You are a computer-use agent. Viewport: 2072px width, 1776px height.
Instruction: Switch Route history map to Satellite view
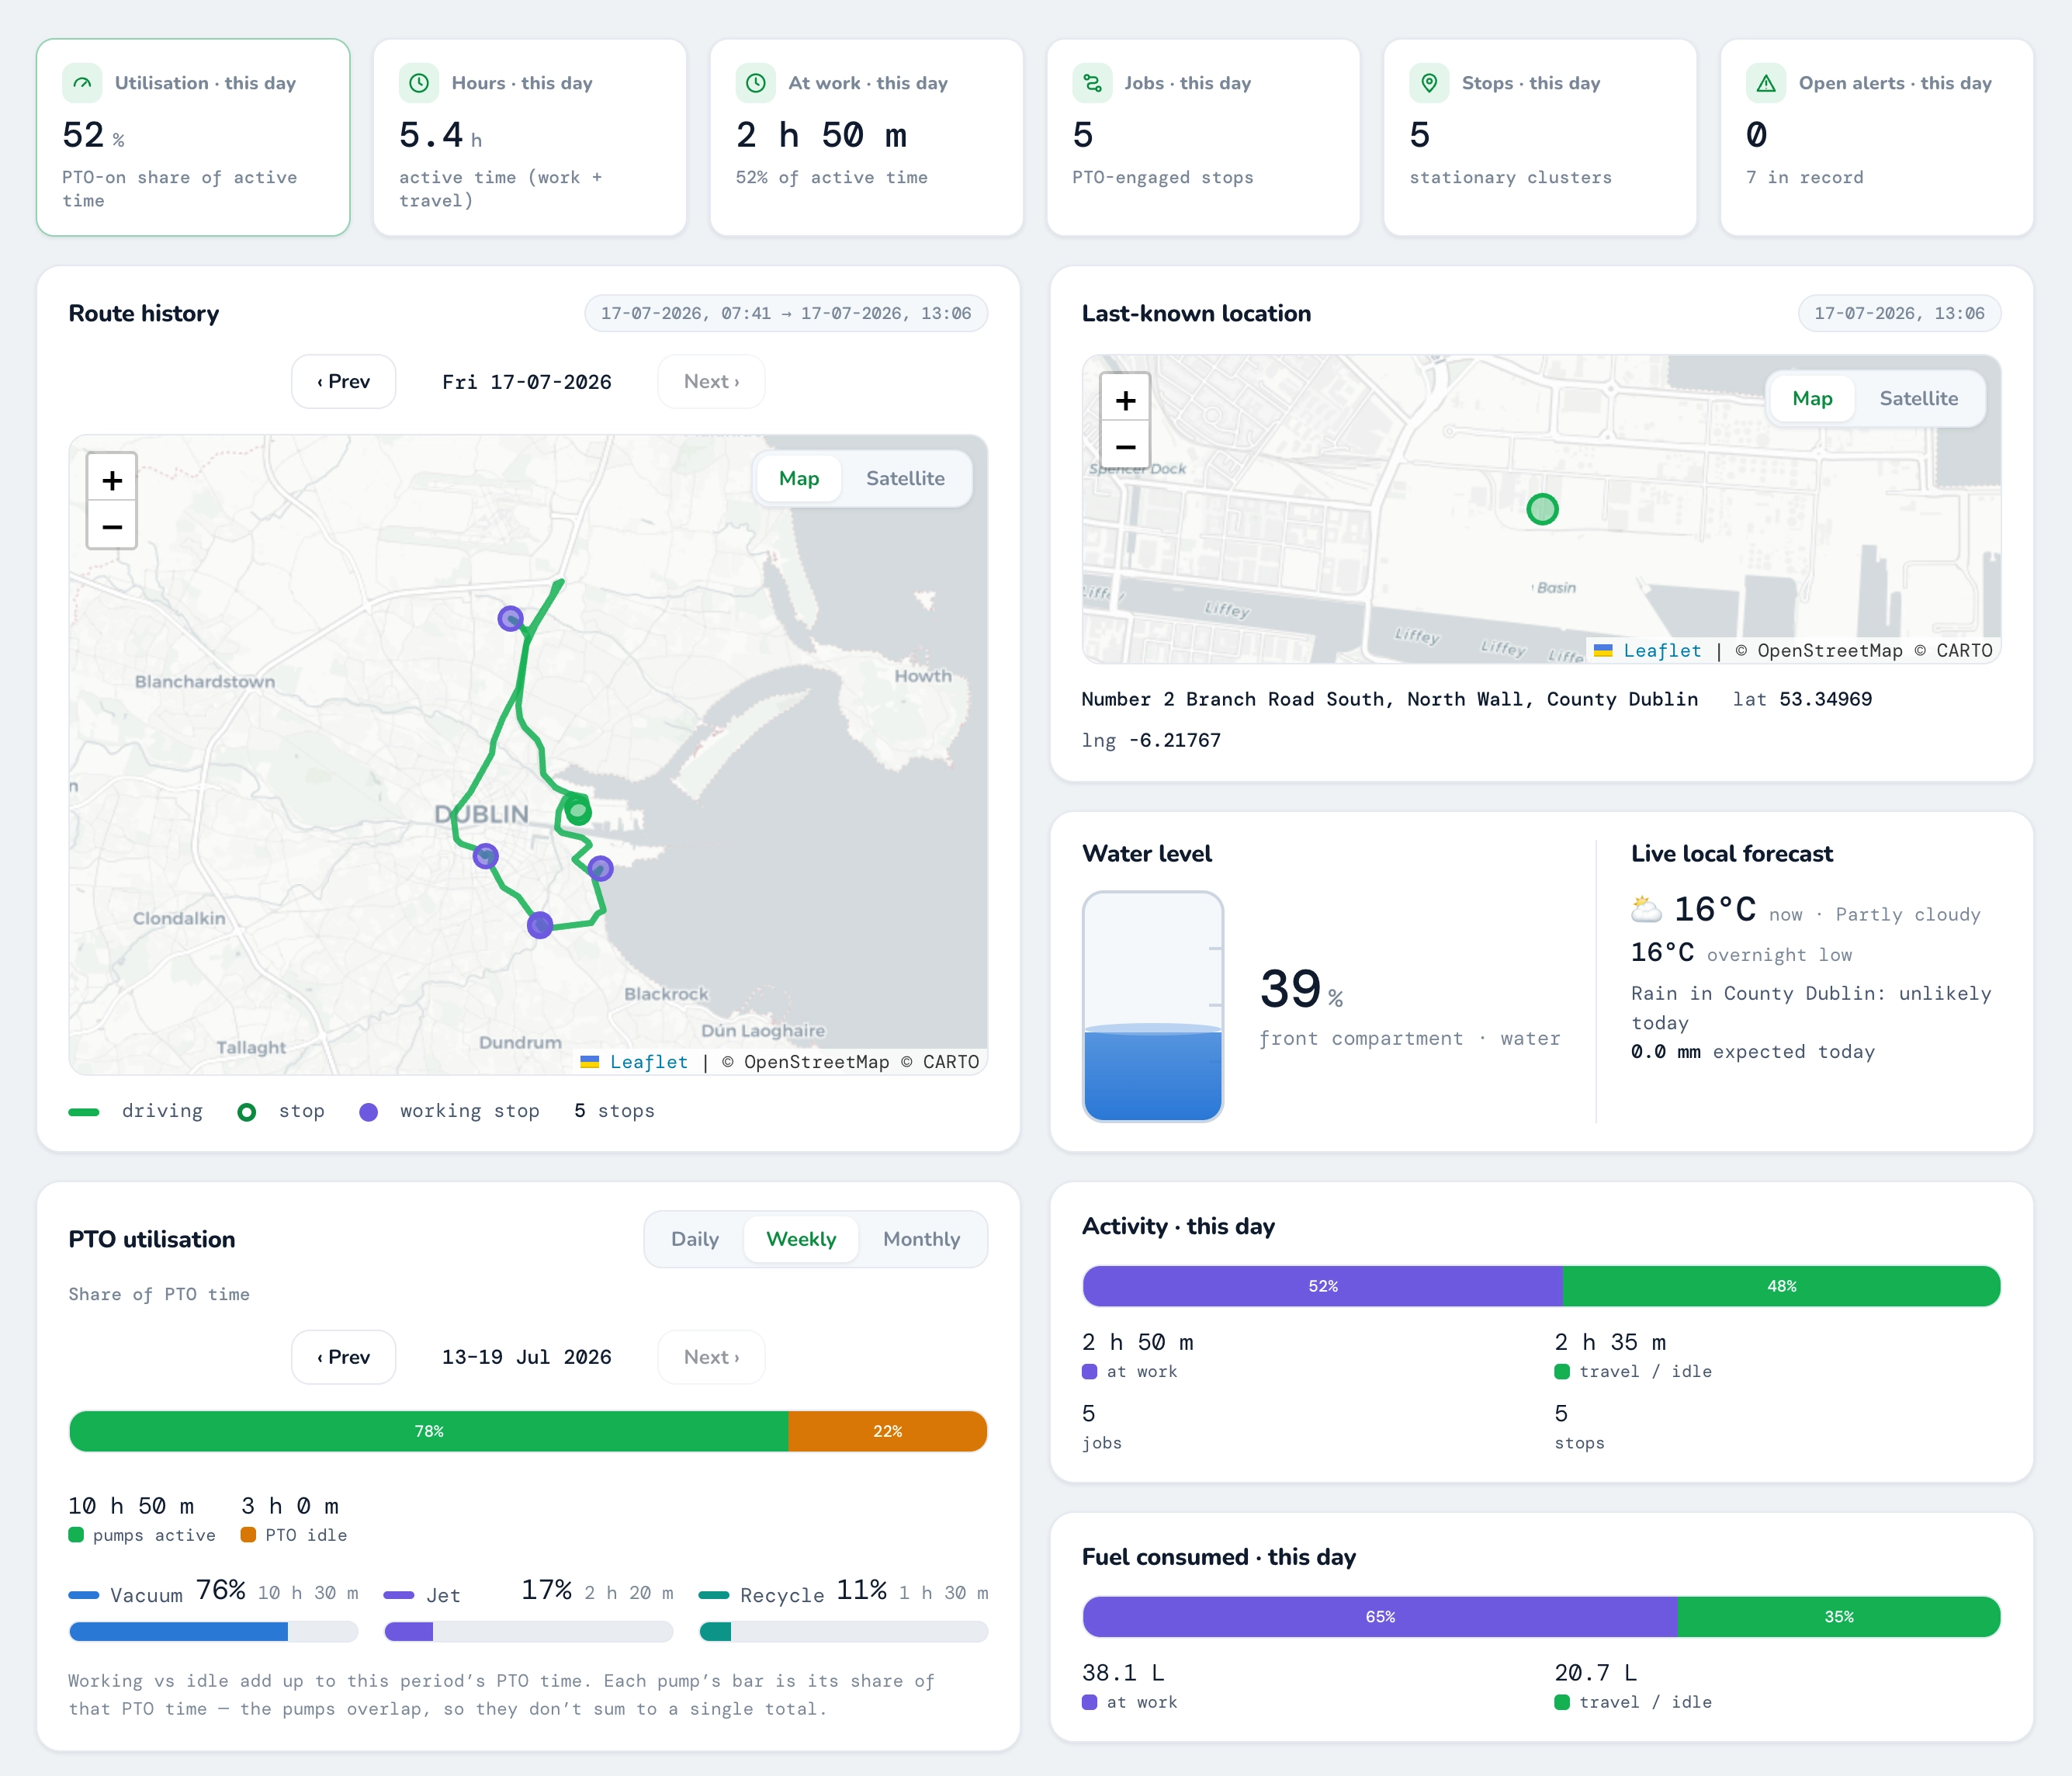tap(905, 478)
